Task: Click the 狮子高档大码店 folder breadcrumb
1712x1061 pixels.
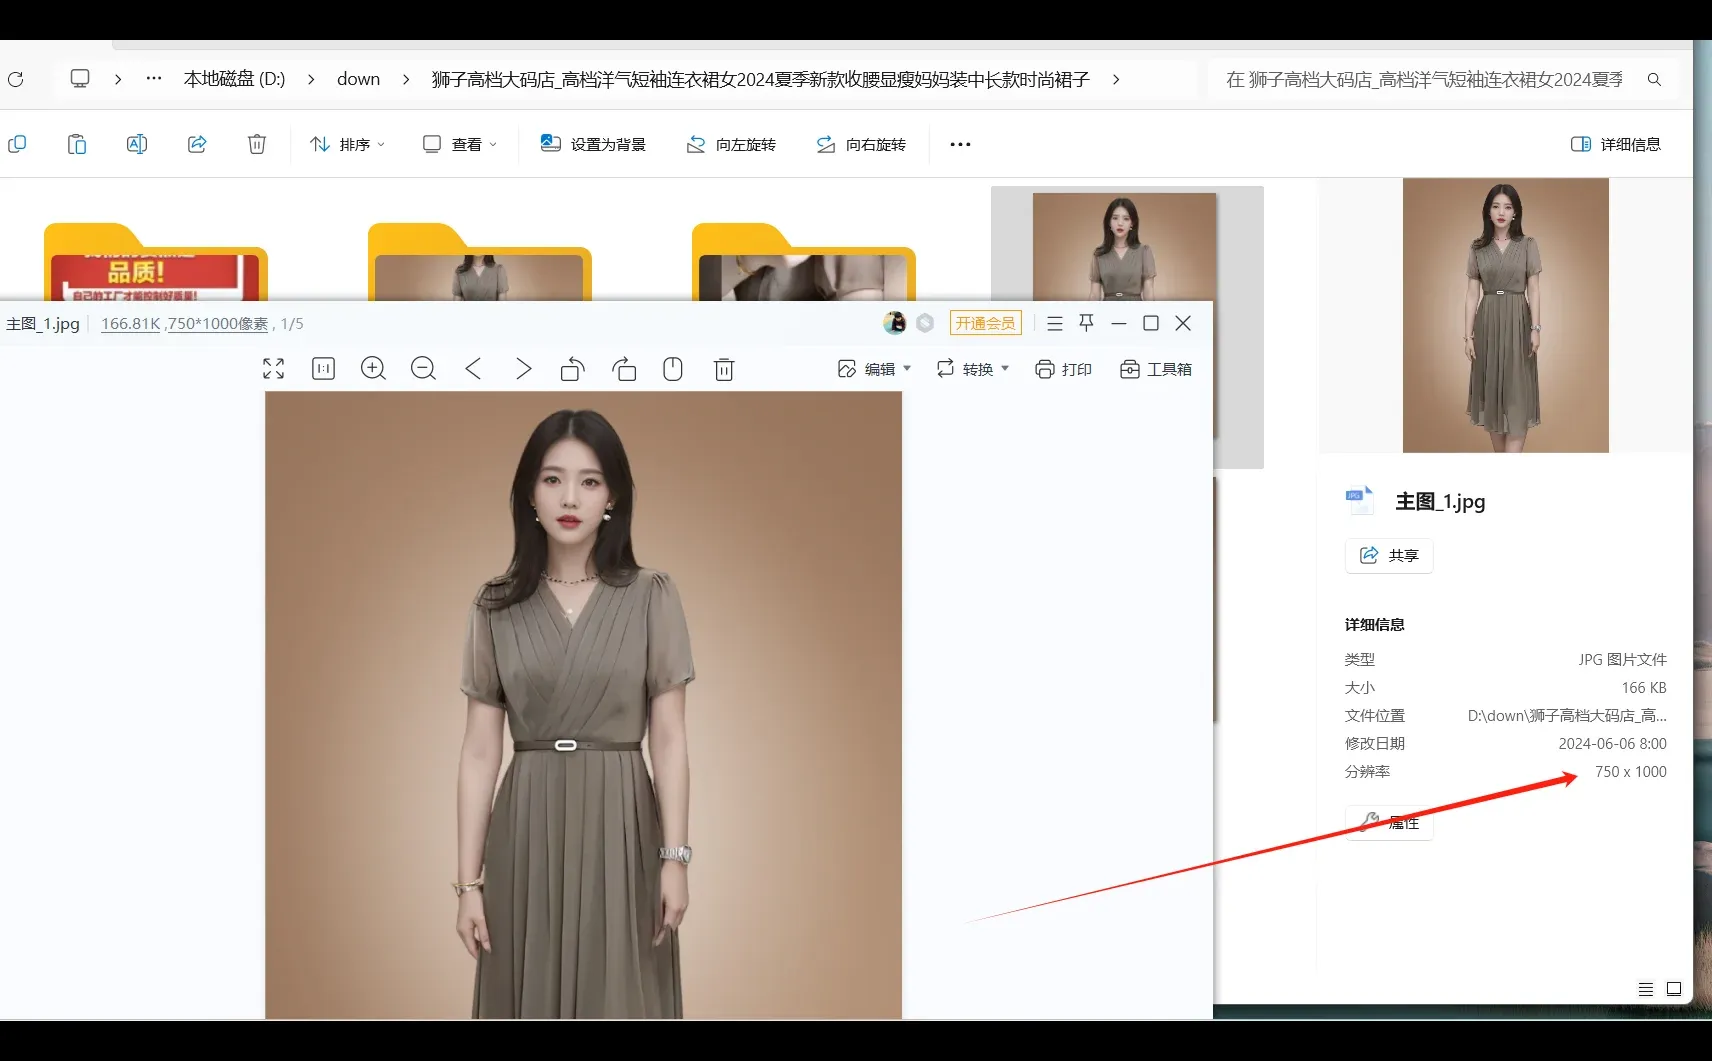Action: 760,79
